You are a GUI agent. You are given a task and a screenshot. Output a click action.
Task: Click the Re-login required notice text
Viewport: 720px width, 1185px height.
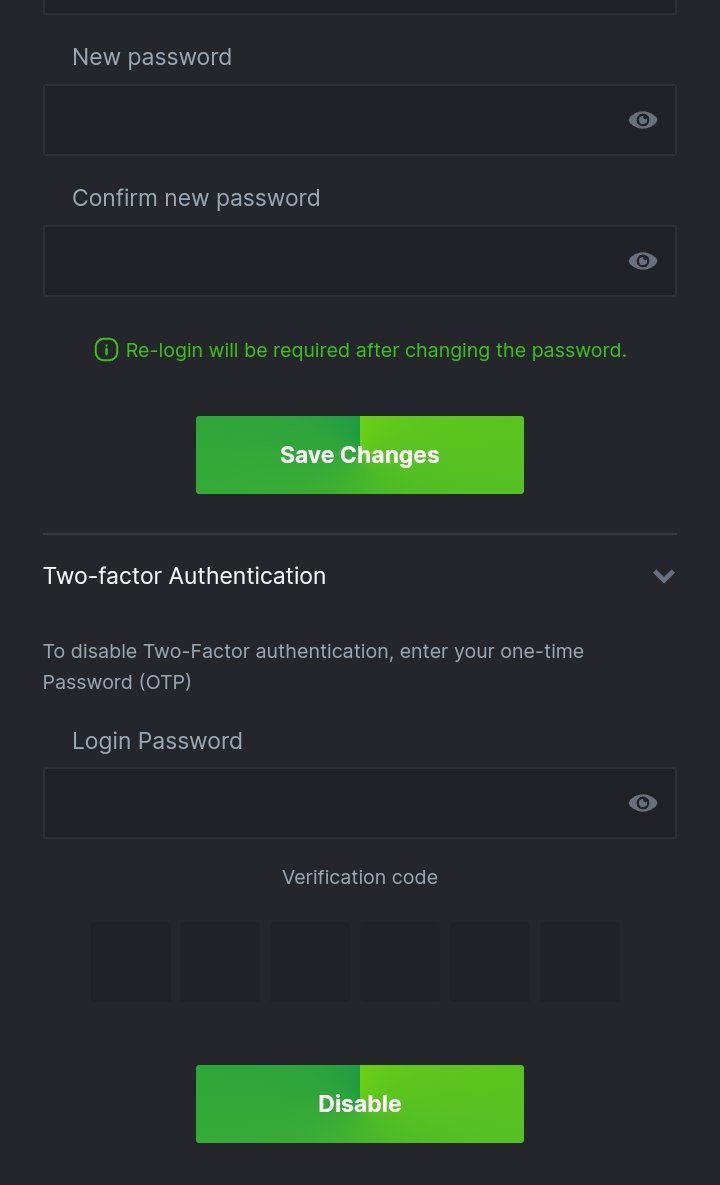[376, 350]
